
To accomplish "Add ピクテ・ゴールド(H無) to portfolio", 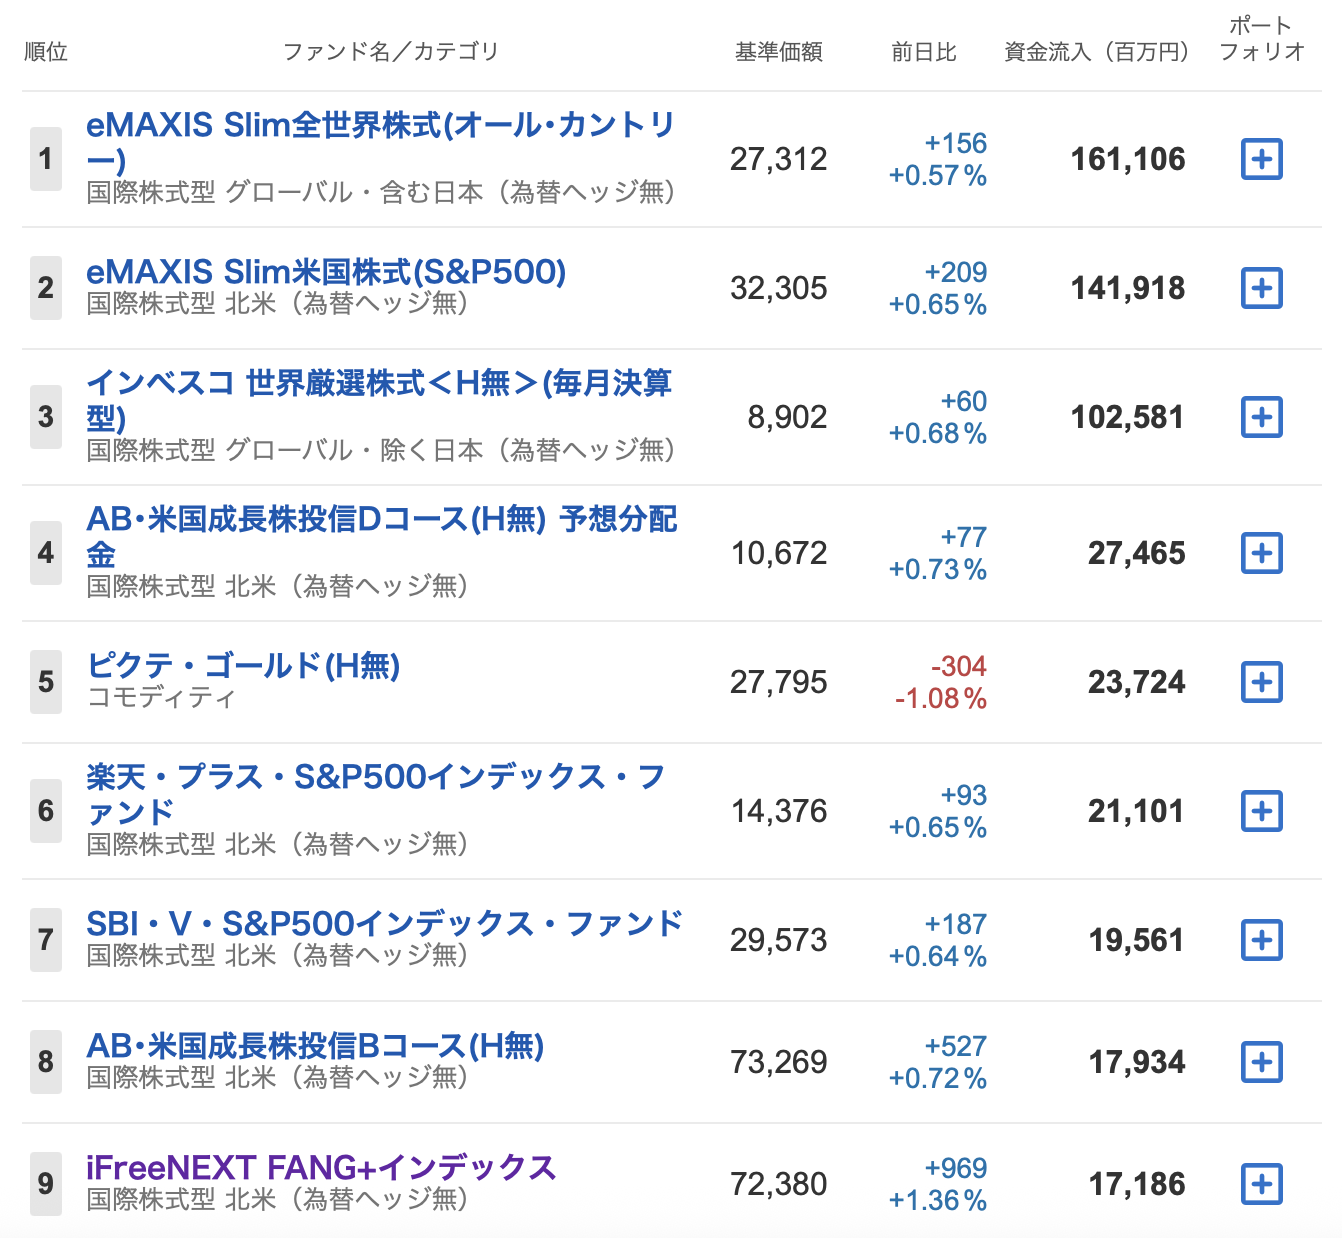I will coord(1261,682).
